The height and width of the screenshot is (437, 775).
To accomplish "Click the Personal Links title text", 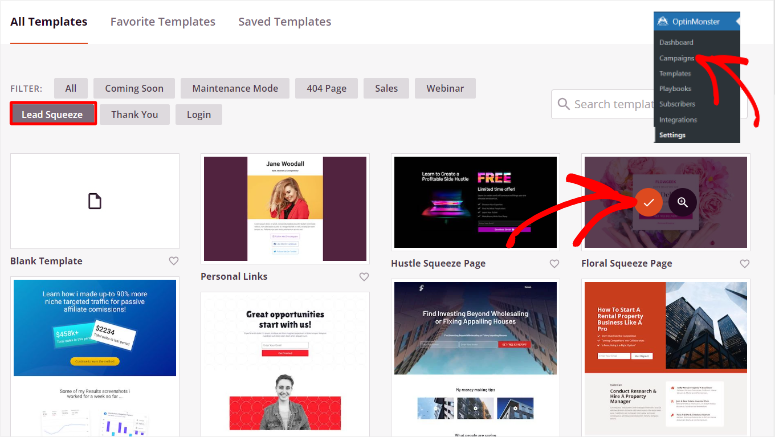I will click(234, 277).
